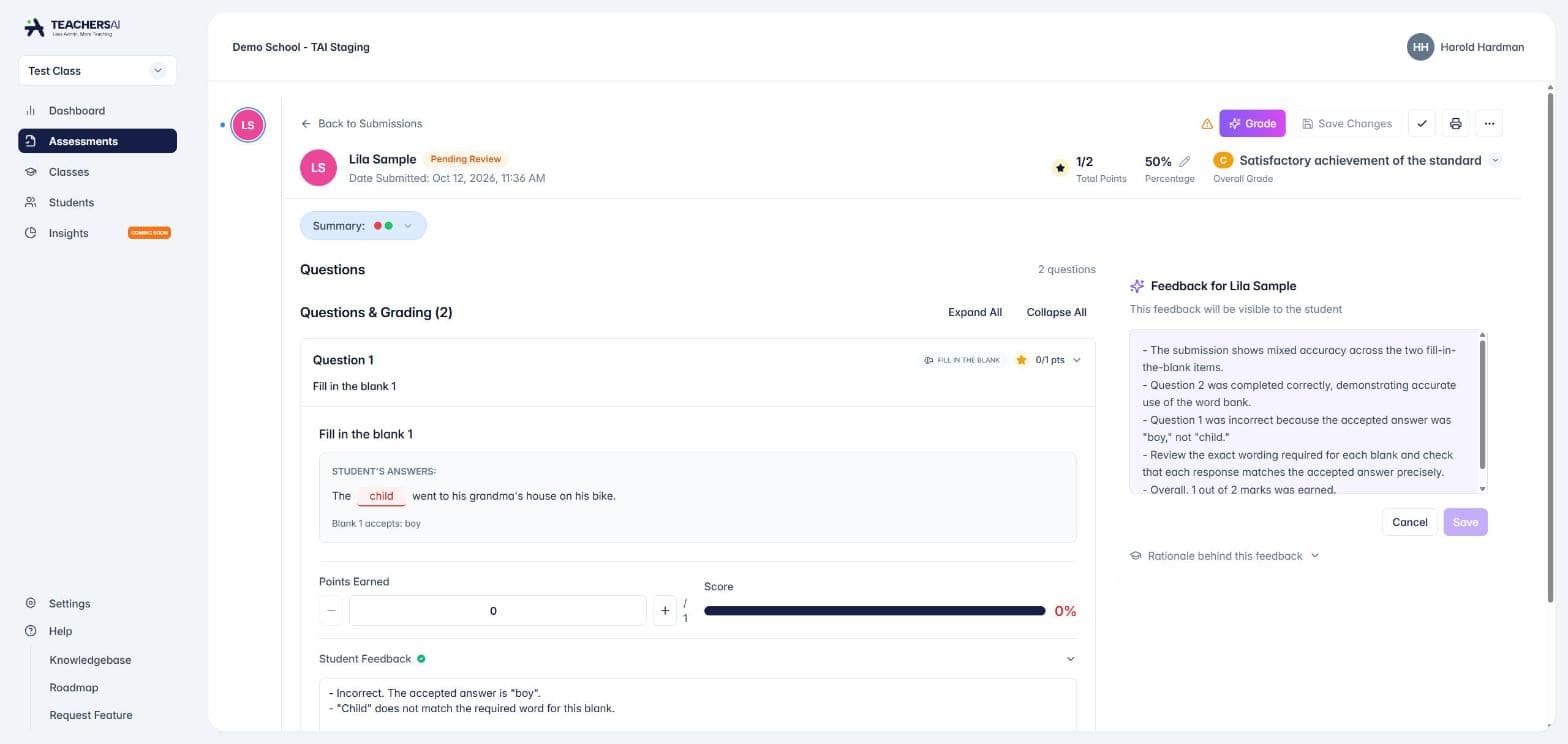Click the warning triangle icon beside Grade
The image size is (1568, 744).
tap(1207, 124)
